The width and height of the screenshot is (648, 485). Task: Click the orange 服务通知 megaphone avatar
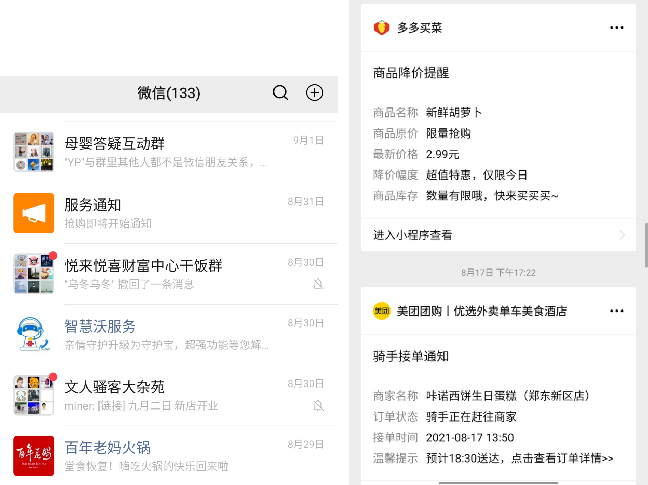pyautogui.click(x=33, y=213)
